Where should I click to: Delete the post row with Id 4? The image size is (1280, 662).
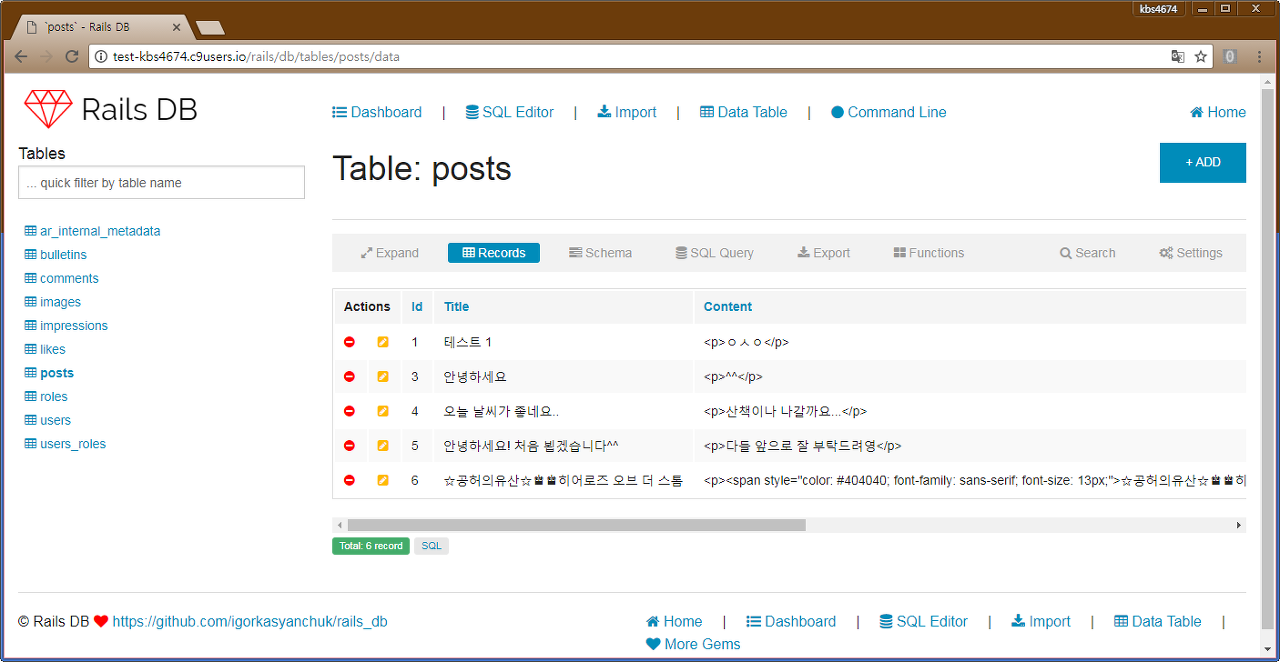click(349, 411)
